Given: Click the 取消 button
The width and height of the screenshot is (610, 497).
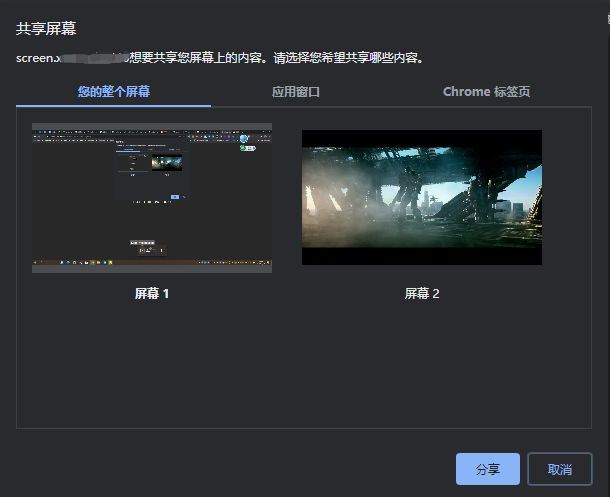Looking at the screenshot, I should tap(560, 469).
